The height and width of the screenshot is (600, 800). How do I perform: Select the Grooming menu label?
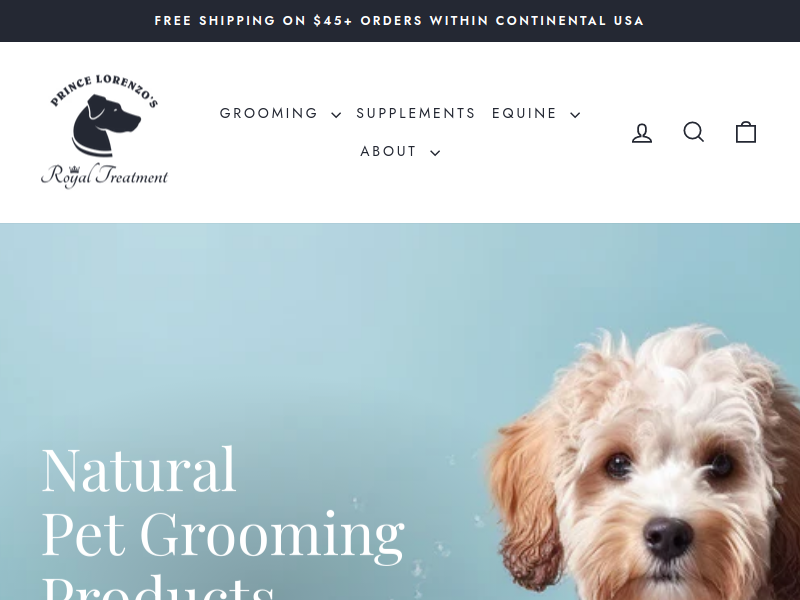(269, 113)
